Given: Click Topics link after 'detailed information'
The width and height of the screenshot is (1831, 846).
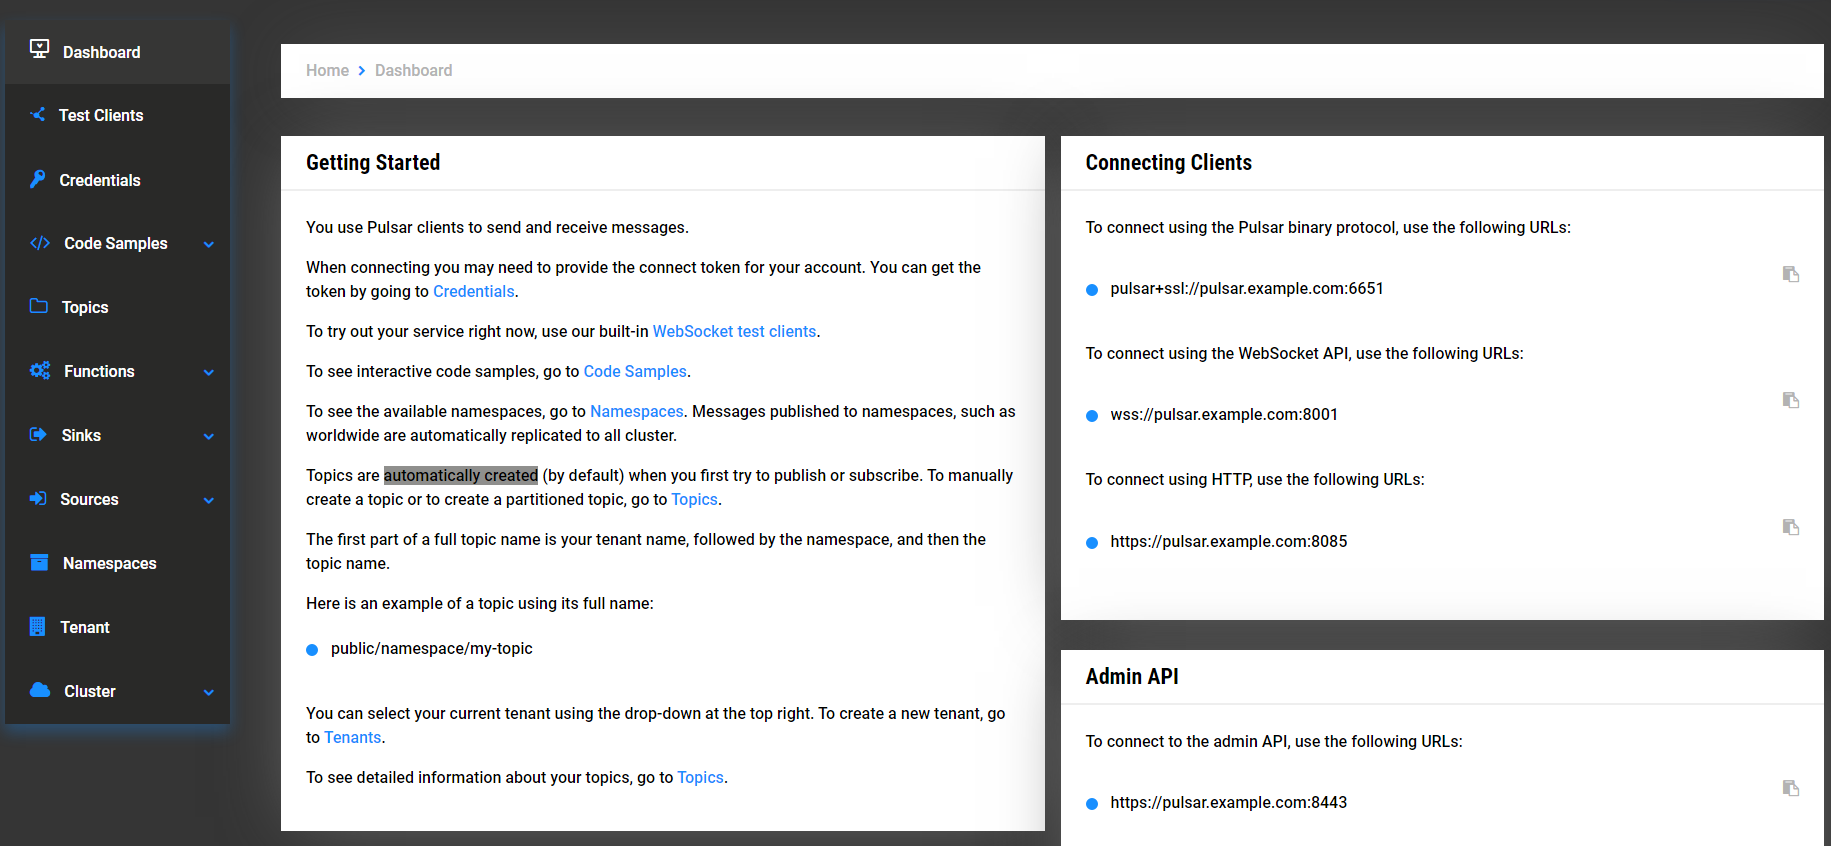Looking at the screenshot, I should point(700,777).
